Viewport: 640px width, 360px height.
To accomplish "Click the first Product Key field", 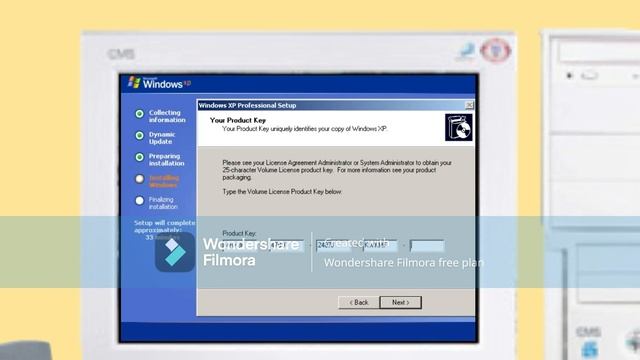I will [239, 246].
